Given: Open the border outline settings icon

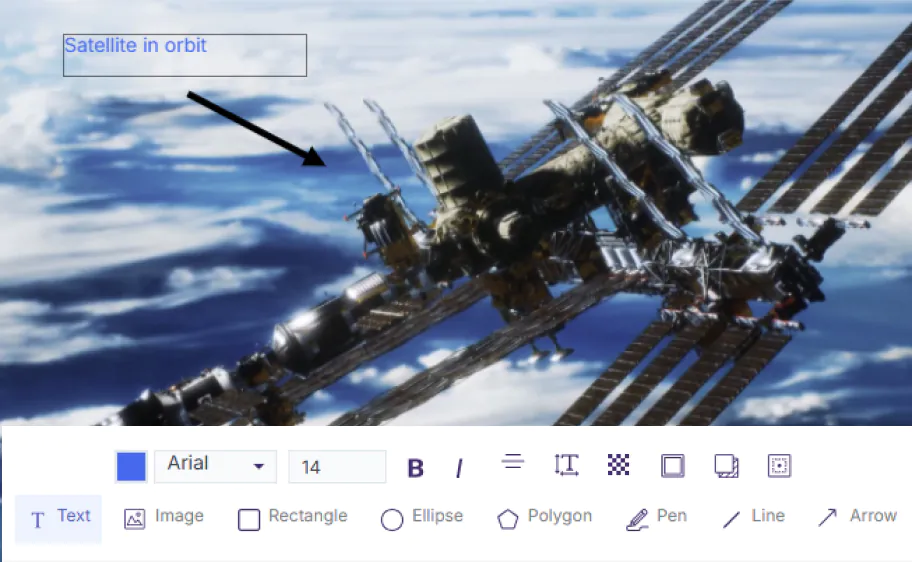Looking at the screenshot, I should coord(673,466).
